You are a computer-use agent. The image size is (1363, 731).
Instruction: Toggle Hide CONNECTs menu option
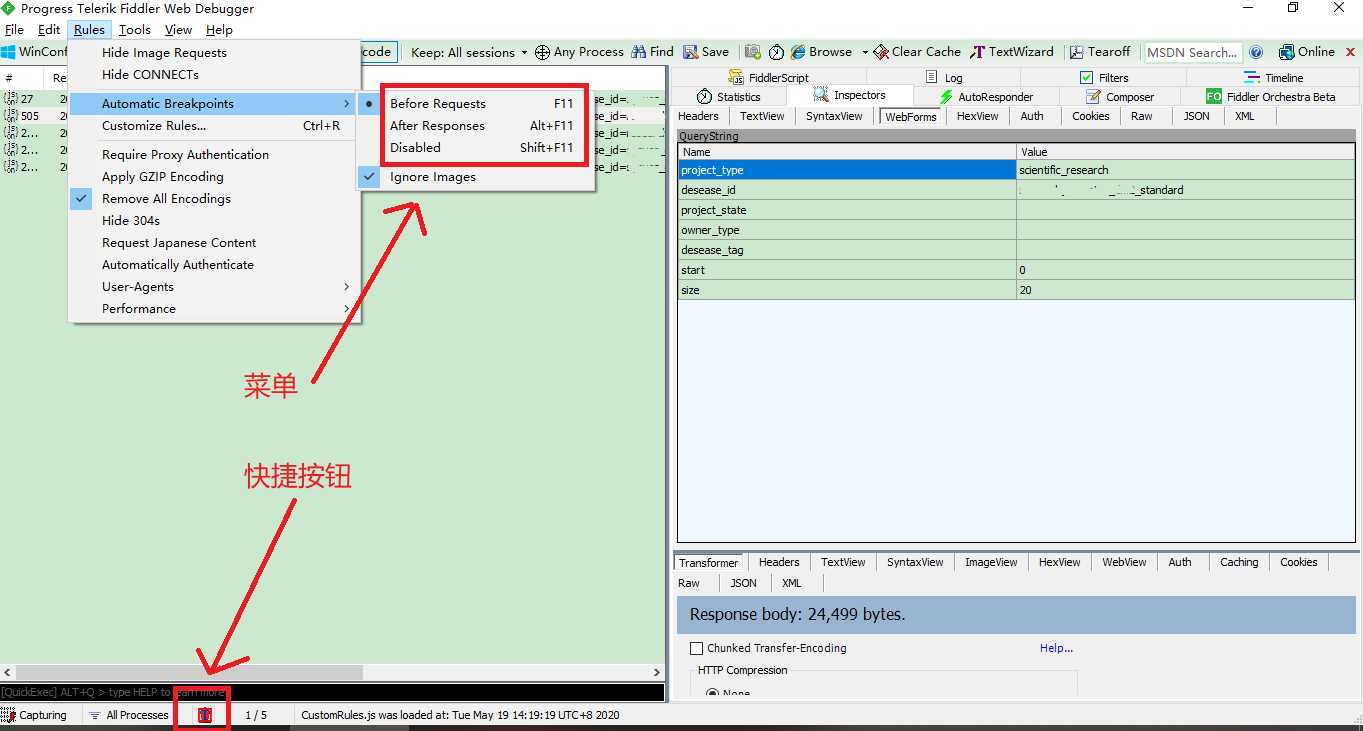point(214,74)
